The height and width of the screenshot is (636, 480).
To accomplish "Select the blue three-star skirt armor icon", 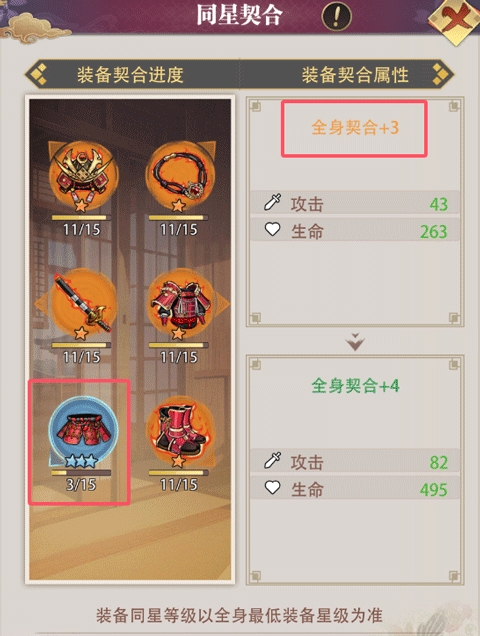I will pyautogui.click(x=83, y=432).
